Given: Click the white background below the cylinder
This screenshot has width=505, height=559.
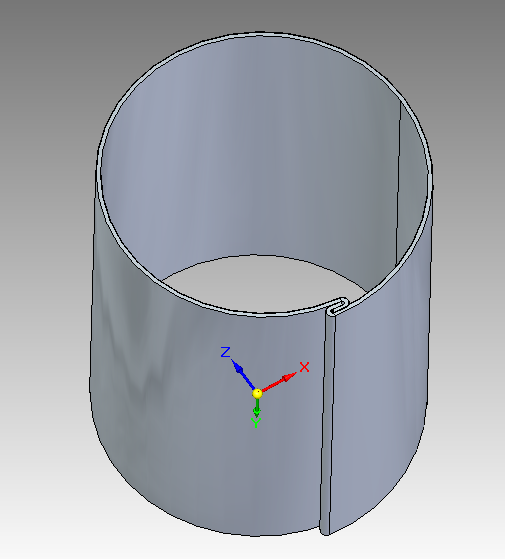Looking at the screenshot, I should pos(249,549).
